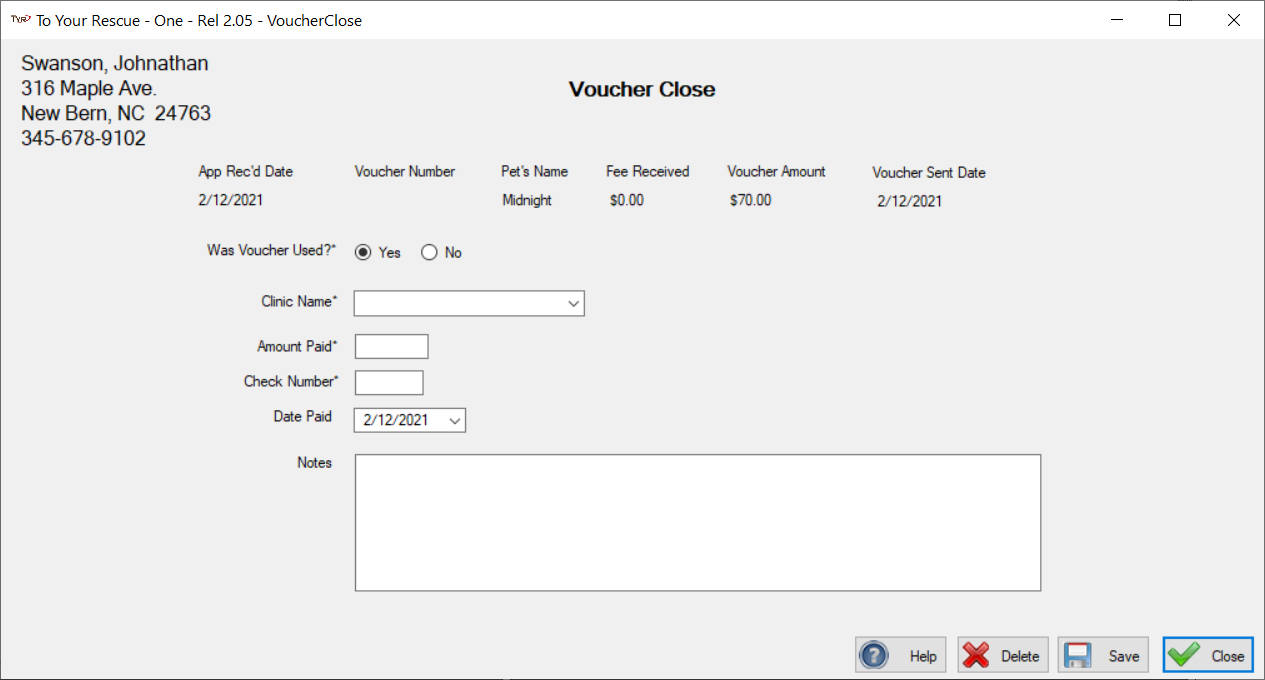Click the red X Delete icon
1265x680 pixels.
coord(975,656)
